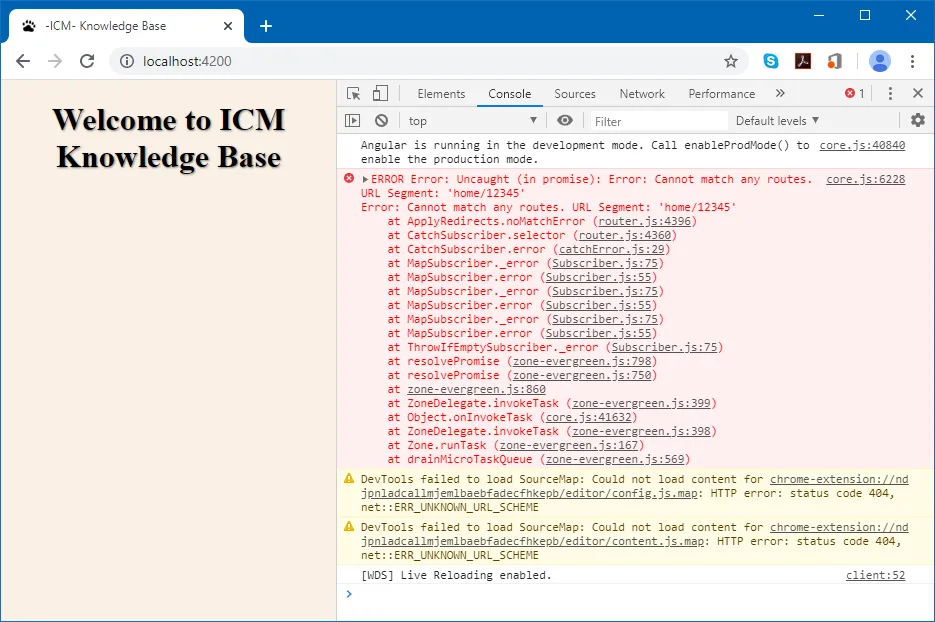The height and width of the screenshot is (622, 935).
Task: Switch to the Performance tab
Action: (x=722, y=94)
